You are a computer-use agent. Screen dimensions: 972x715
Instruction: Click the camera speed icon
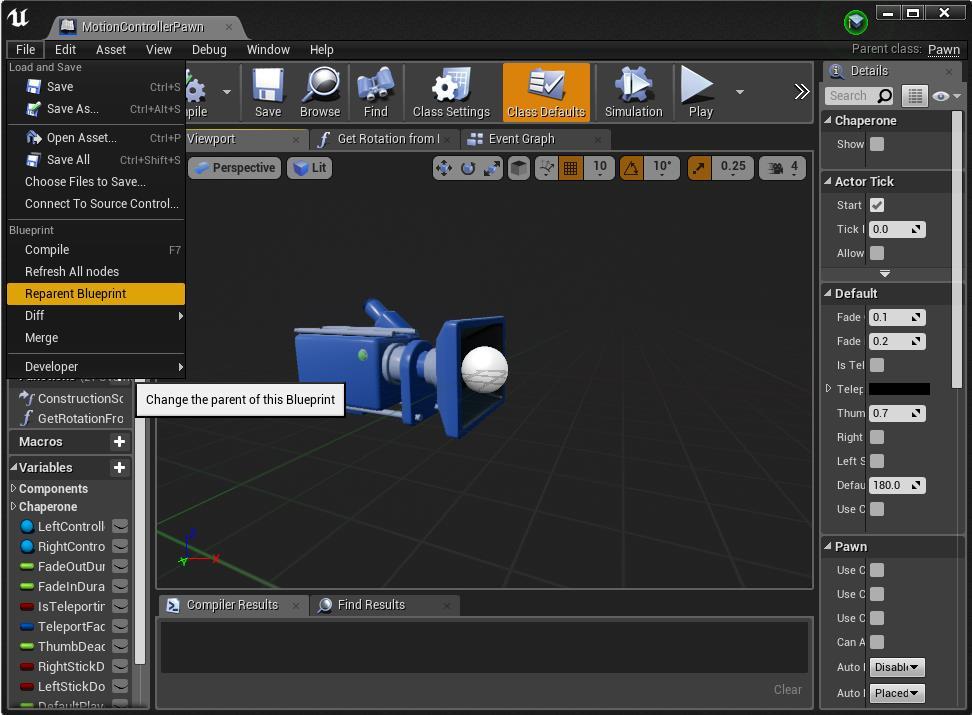click(775, 168)
